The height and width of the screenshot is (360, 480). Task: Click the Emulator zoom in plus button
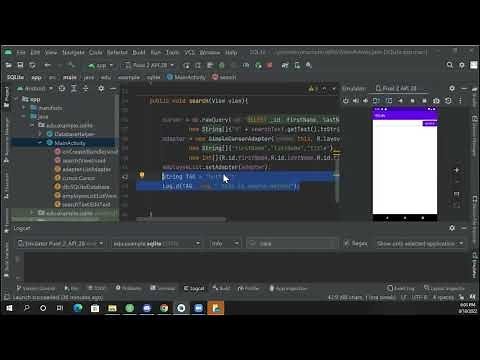tap(457, 170)
